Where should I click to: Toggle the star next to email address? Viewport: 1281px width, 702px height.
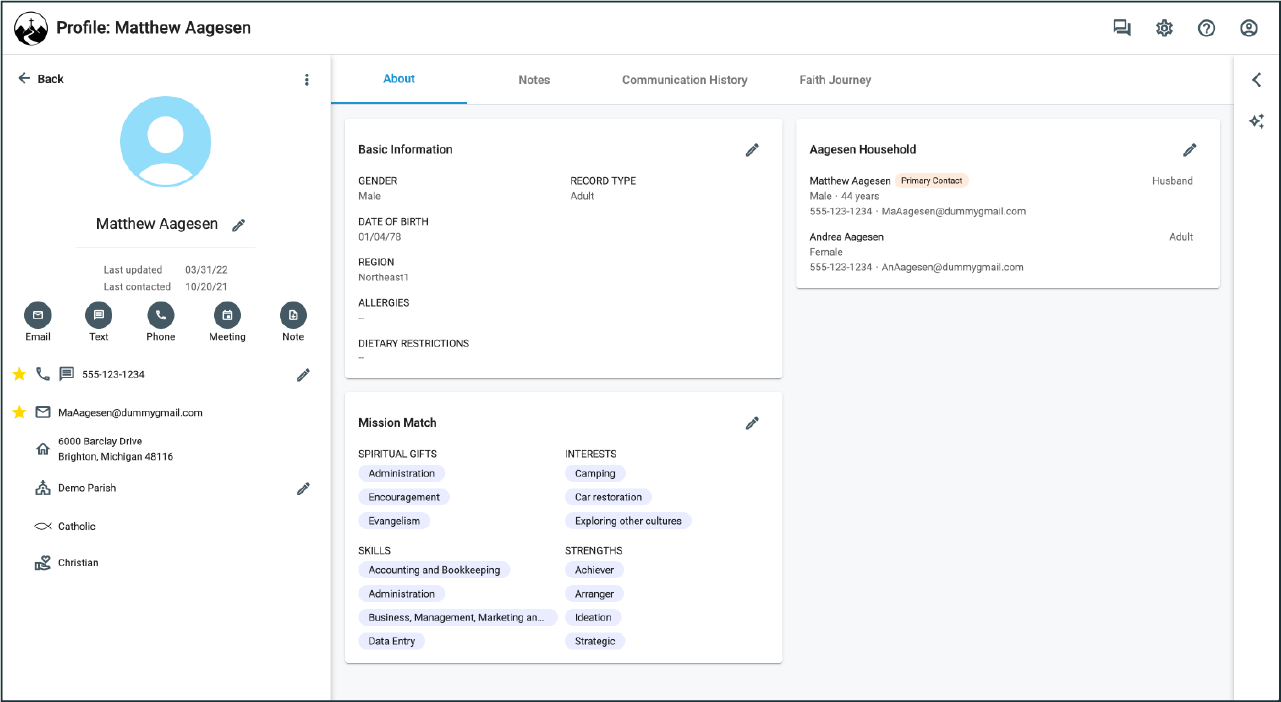click(x=19, y=412)
